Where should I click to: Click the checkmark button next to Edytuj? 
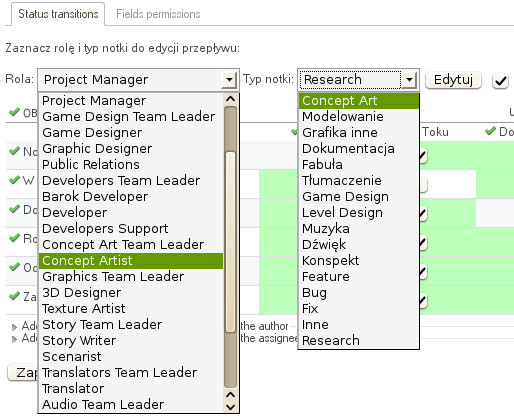(500, 81)
